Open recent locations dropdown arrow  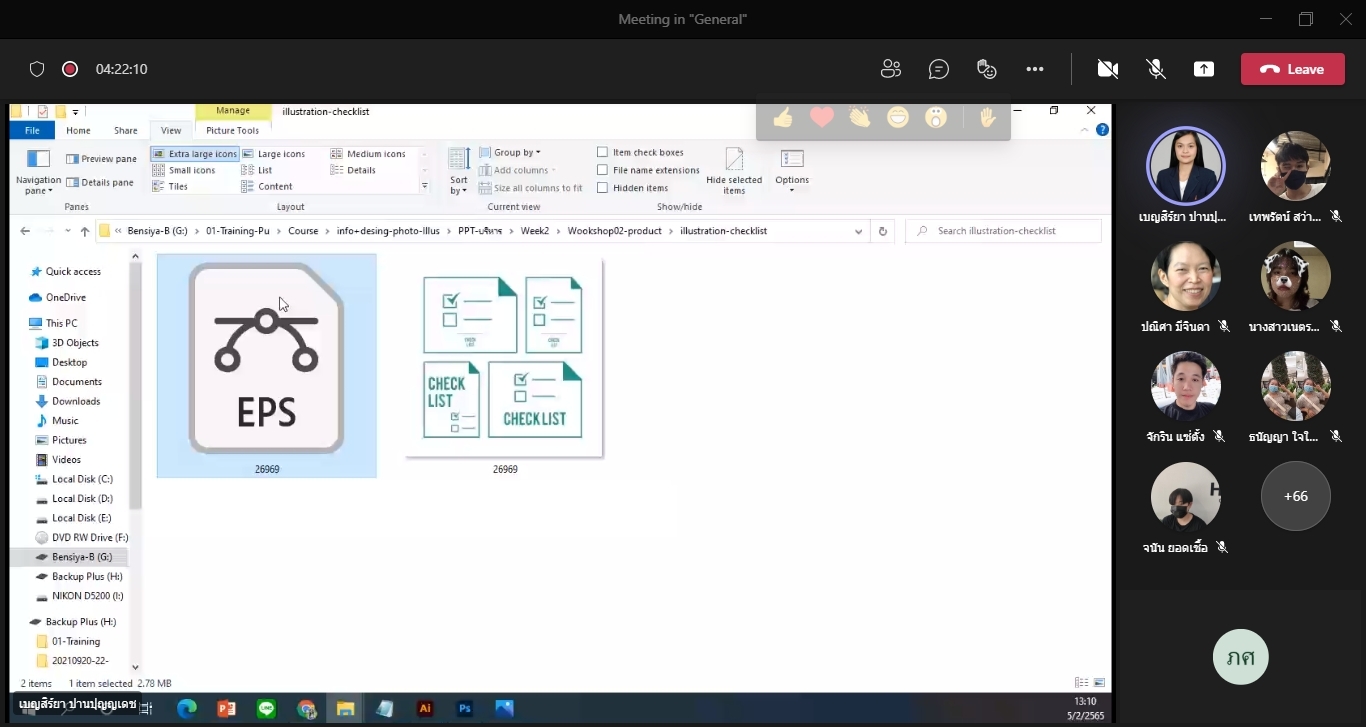coord(68,231)
